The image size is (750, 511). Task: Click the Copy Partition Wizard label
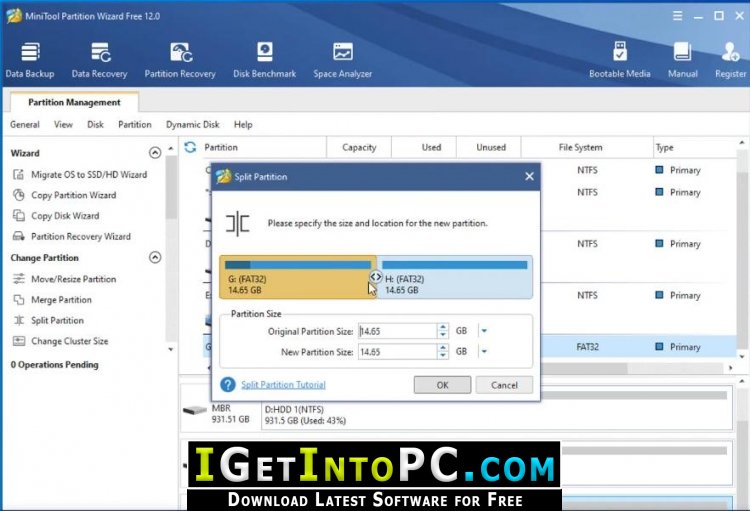coord(74,195)
